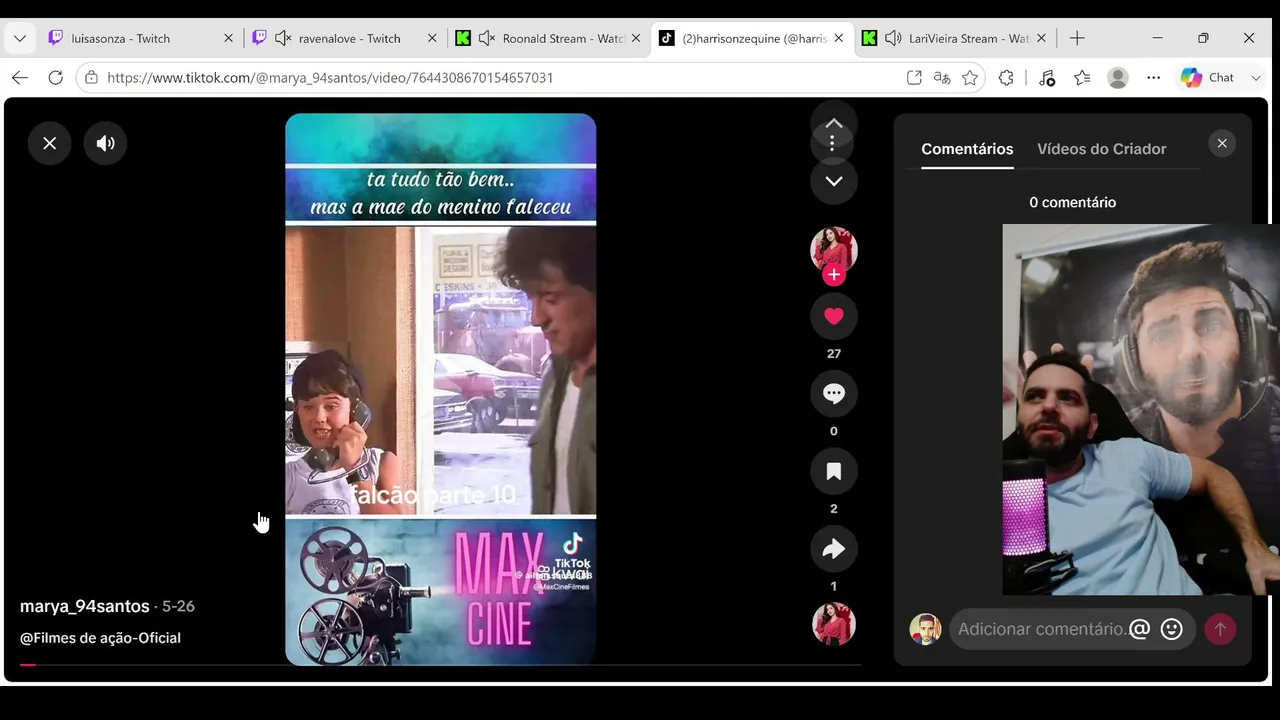This screenshot has height=720, width=1280.
Task: Share the video using the arrow icon
Action: pos(834,549)
